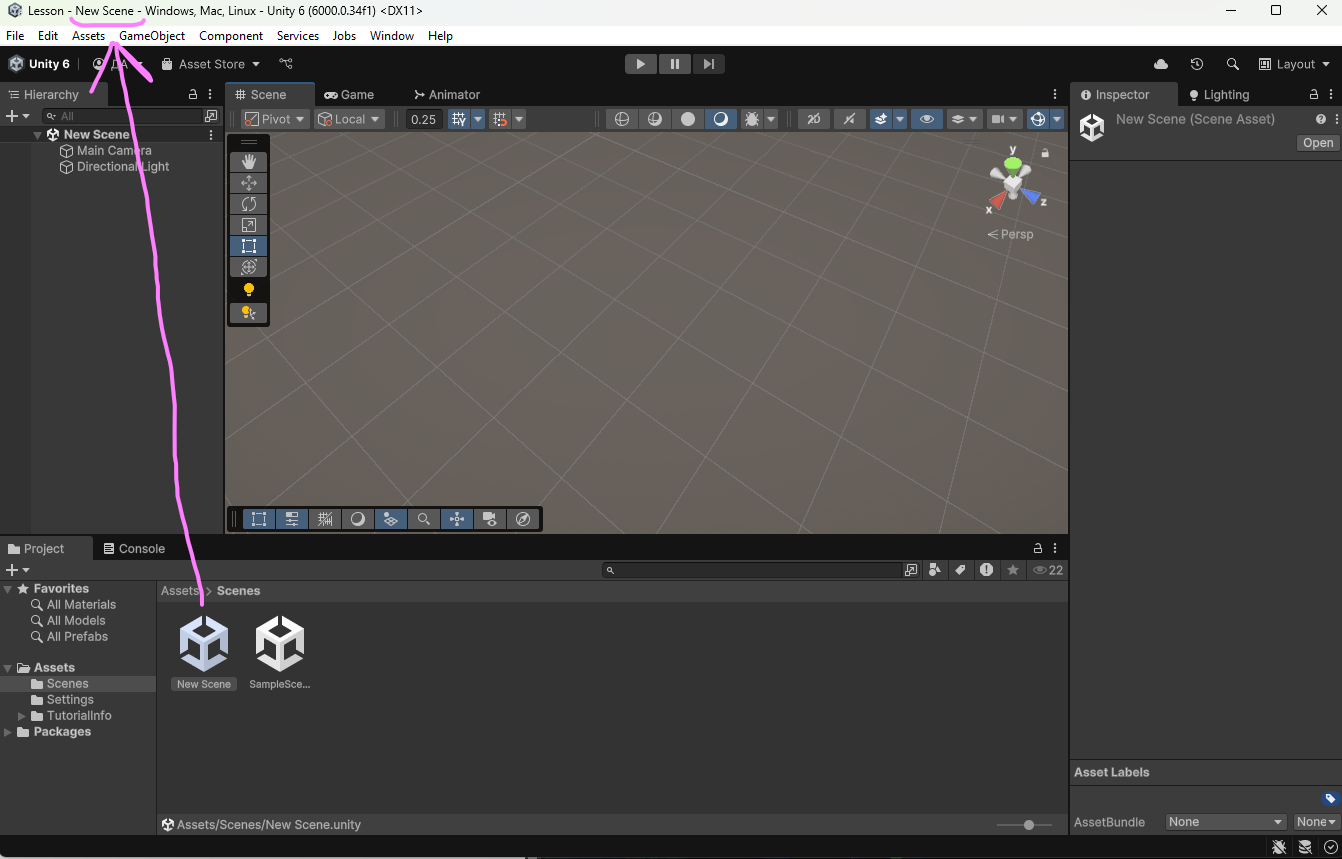Click the scene lighting bulb icon

(x=248, y=289)
